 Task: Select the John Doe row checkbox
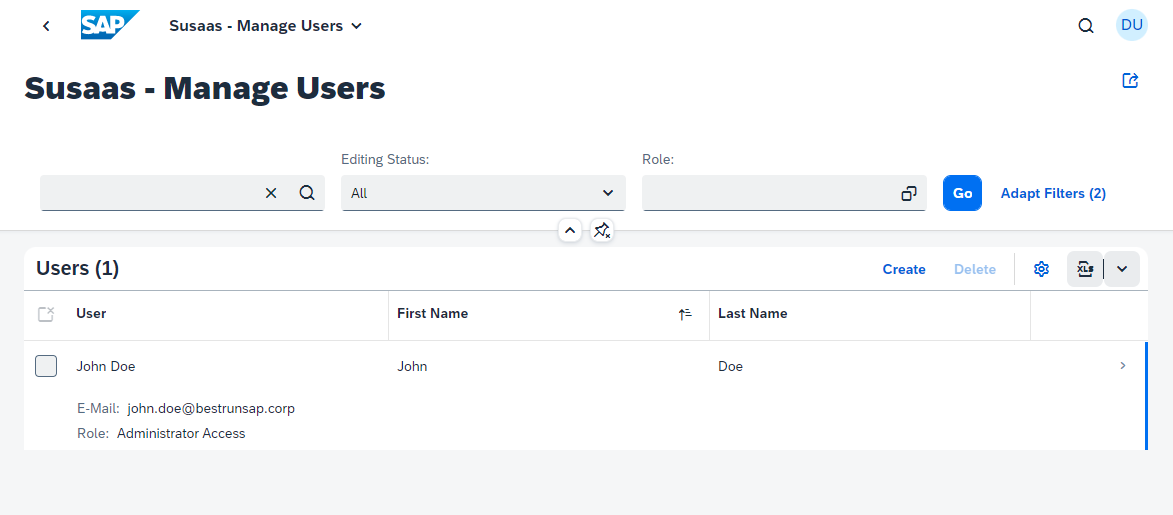[x=46, y=367]
